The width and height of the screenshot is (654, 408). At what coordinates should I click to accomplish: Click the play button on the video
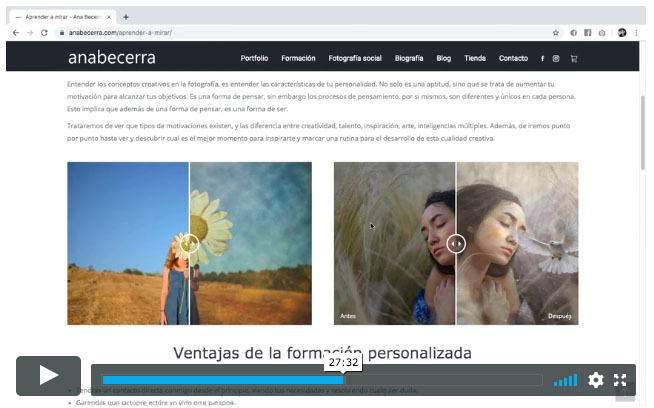pyautogui.click(x=48, y=376)
